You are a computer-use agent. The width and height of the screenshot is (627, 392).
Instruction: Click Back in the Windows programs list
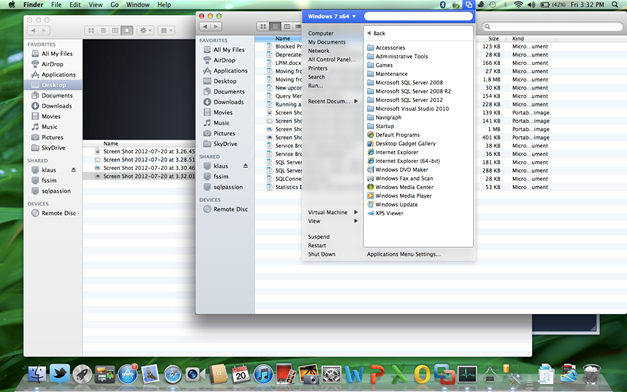[376, 34]
